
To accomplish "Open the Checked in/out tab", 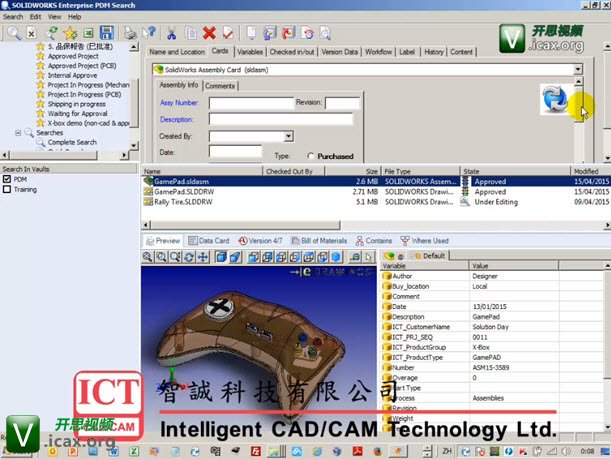I will [292, 52].
